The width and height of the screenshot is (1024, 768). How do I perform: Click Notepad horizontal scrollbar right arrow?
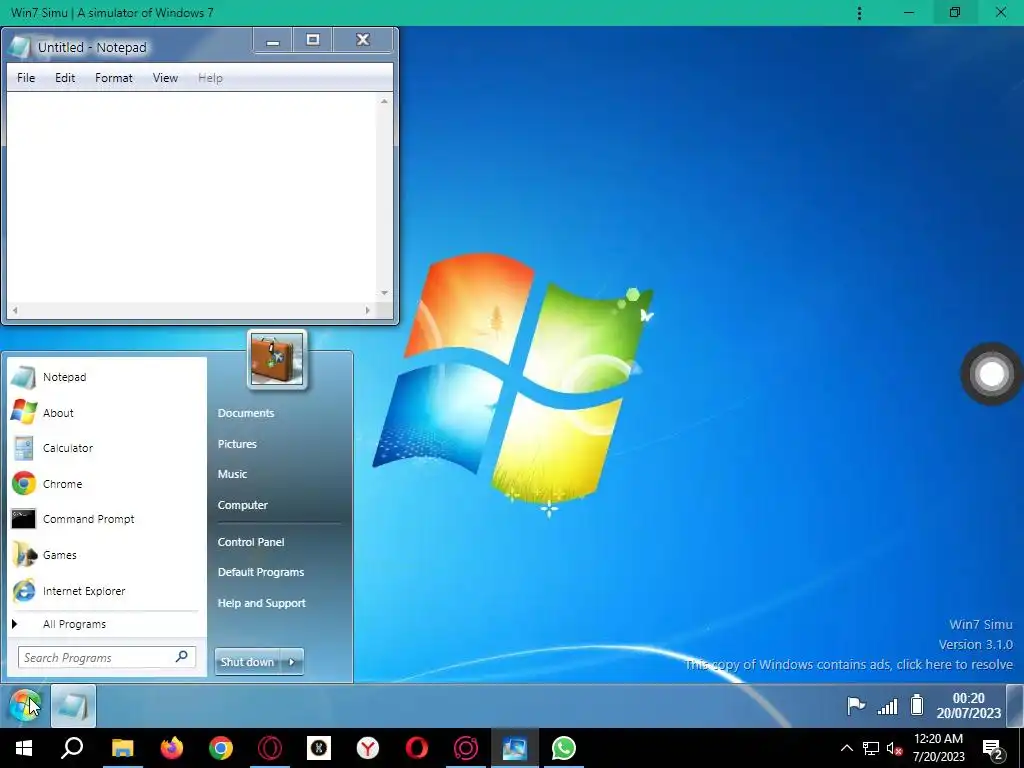[368, 310]
